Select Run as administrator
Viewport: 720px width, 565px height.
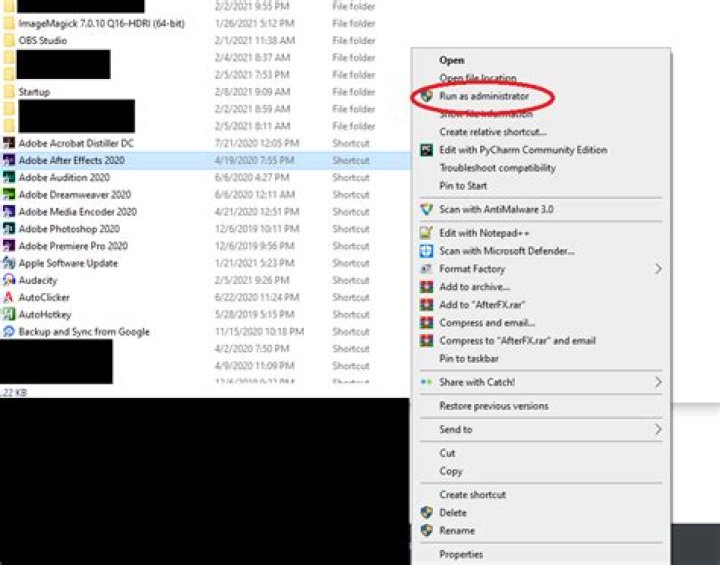coord(484,96)
